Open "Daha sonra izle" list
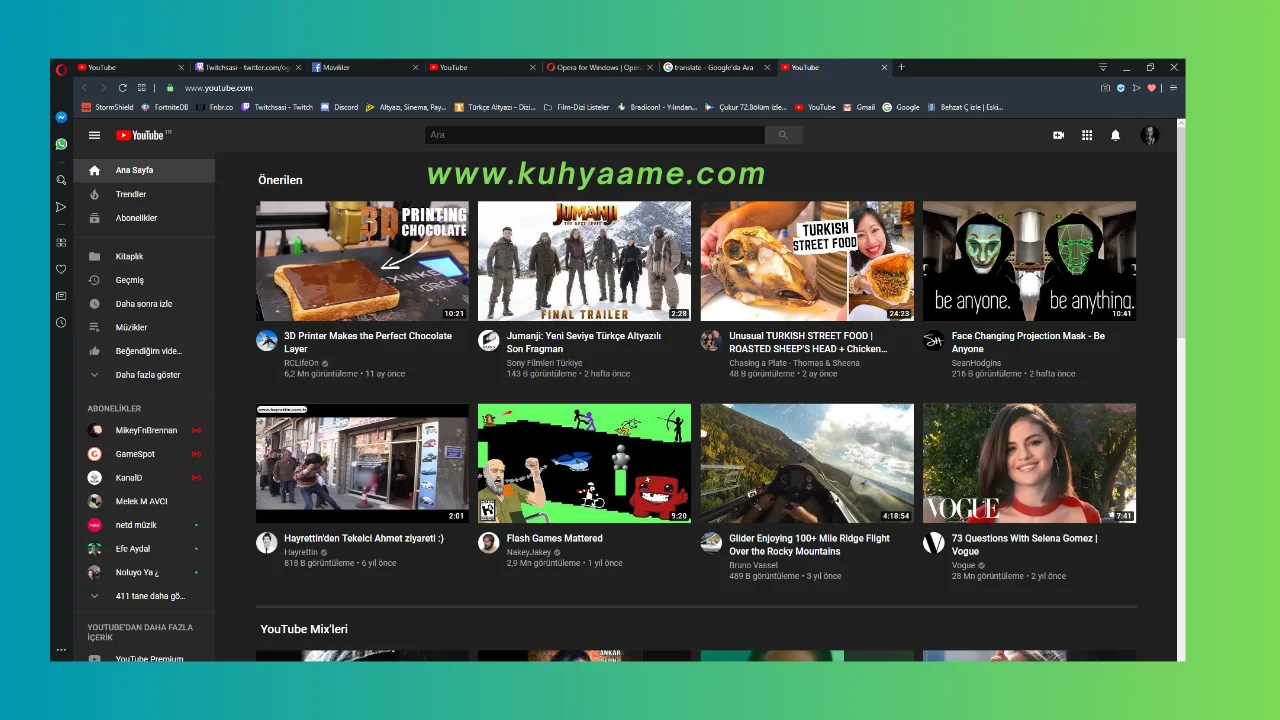Viewport: 1280px width, 720px height. 144,304
